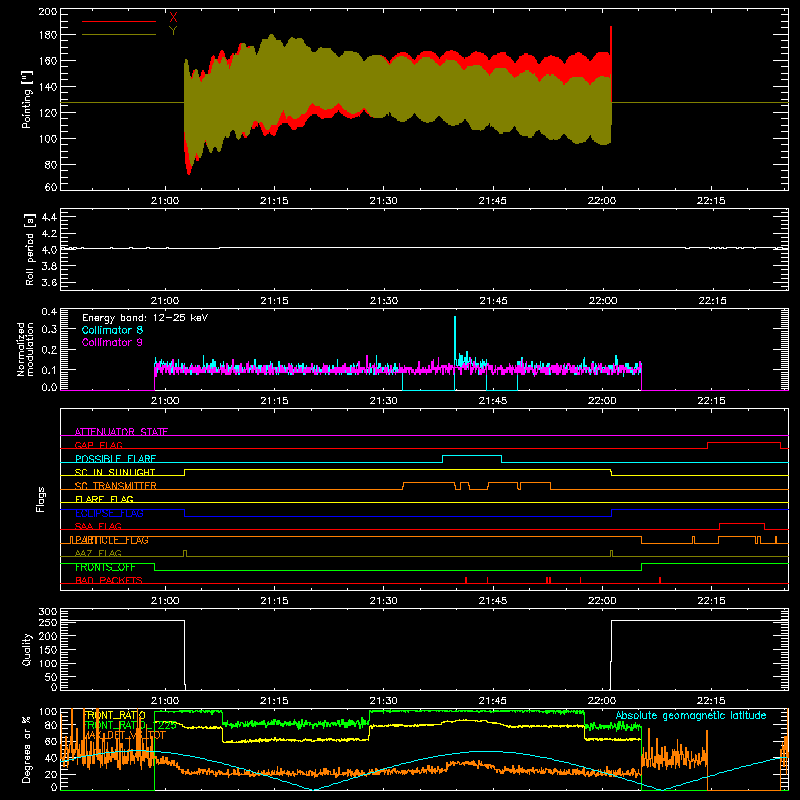Click the 22:15 tick under Quality plot
Image resolution: width=800 pixels, height=800 pixels.
(x=711, y=701)
